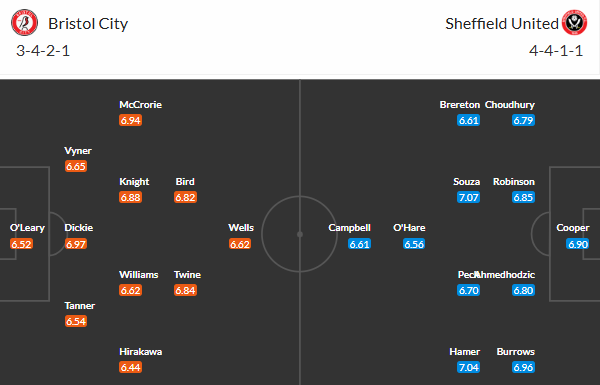
Task: Click player Twine's name
Action: click(x=187, y=275)
